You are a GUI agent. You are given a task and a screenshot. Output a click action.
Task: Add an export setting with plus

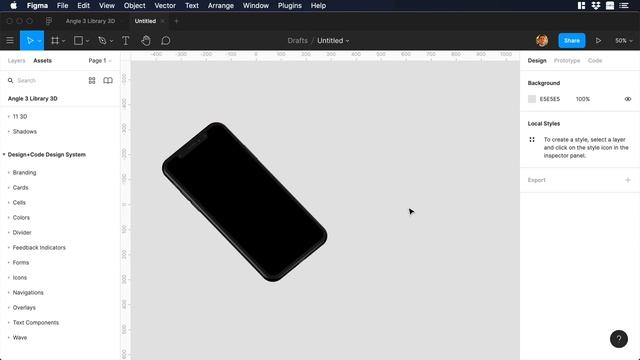click(x=628, y=180)
